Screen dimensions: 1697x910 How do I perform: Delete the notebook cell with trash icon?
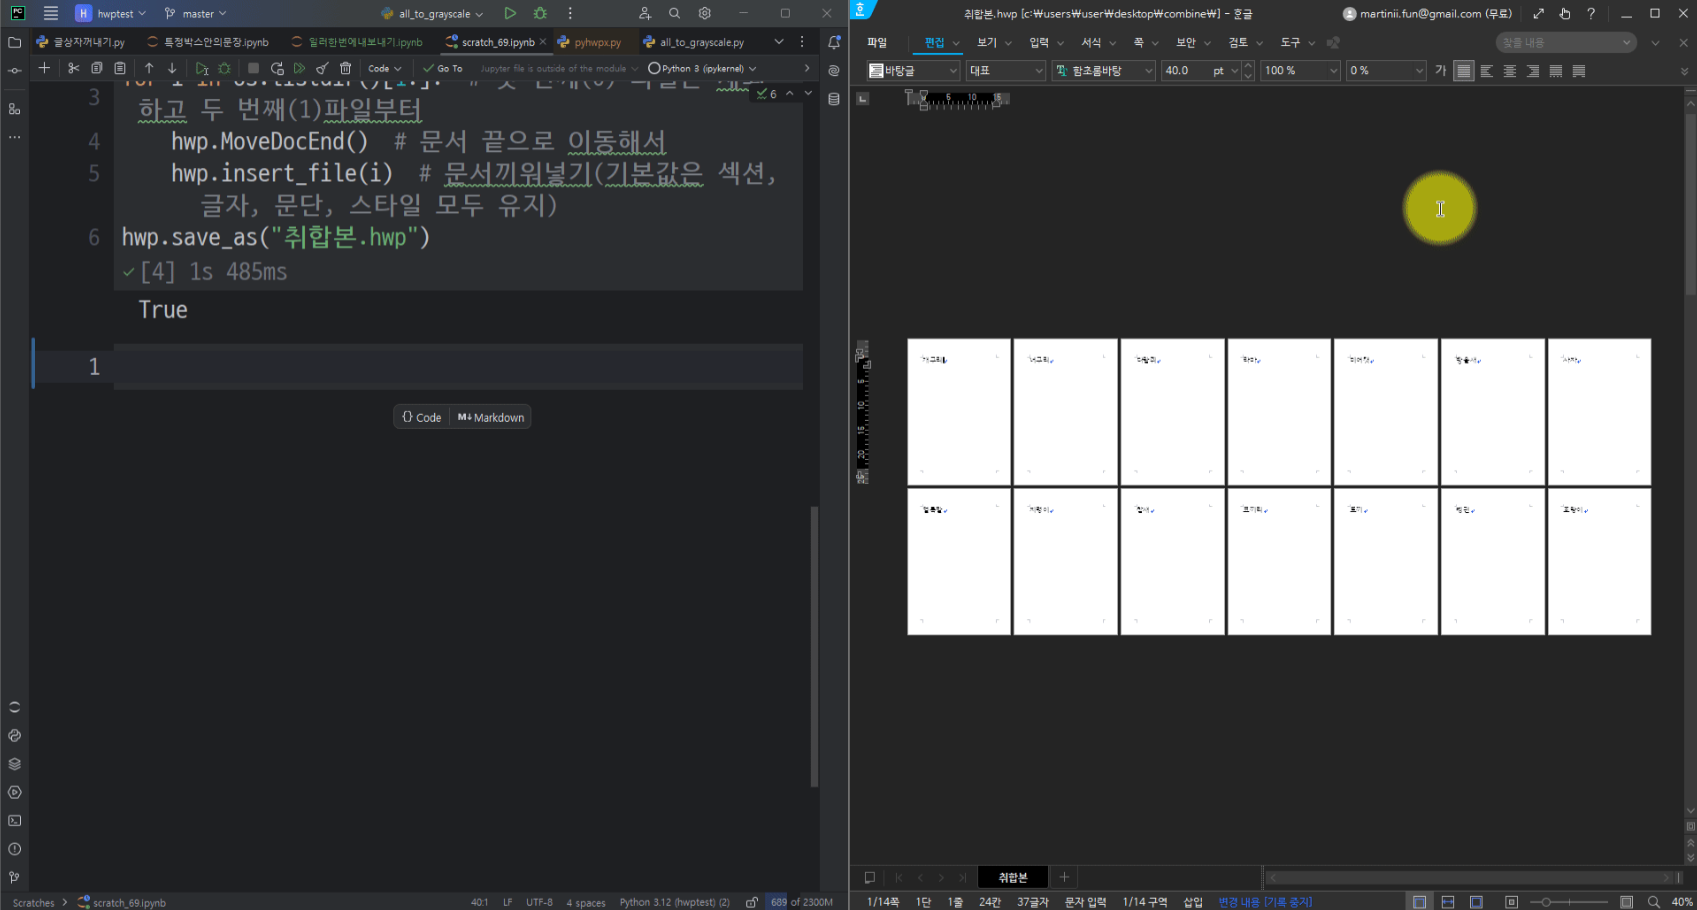(346, 68)
